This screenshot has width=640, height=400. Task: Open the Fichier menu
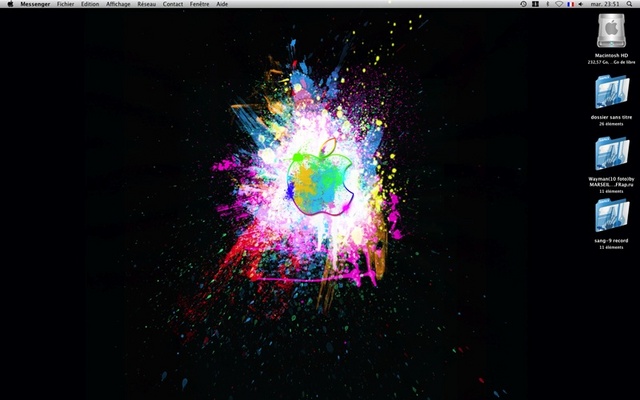click(65, 4)
